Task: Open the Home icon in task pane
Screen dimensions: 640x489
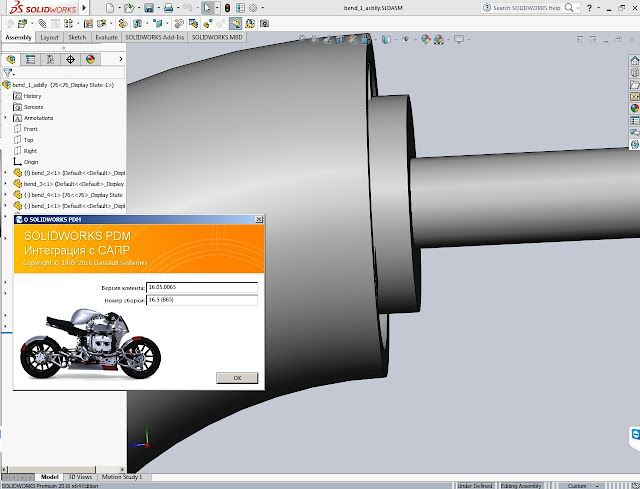Action: (634, 61)
